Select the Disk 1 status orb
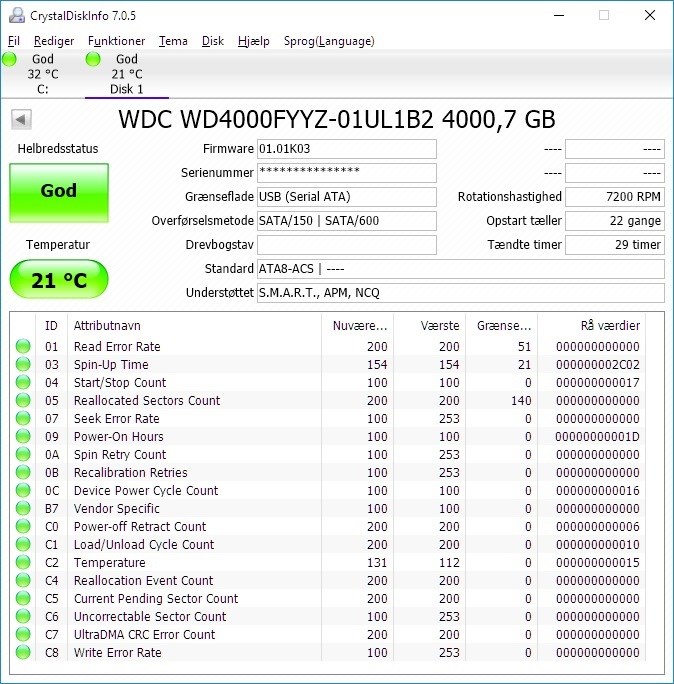This screenshot has height=684, width=674. pyautogui.click(x=94, y=60)
